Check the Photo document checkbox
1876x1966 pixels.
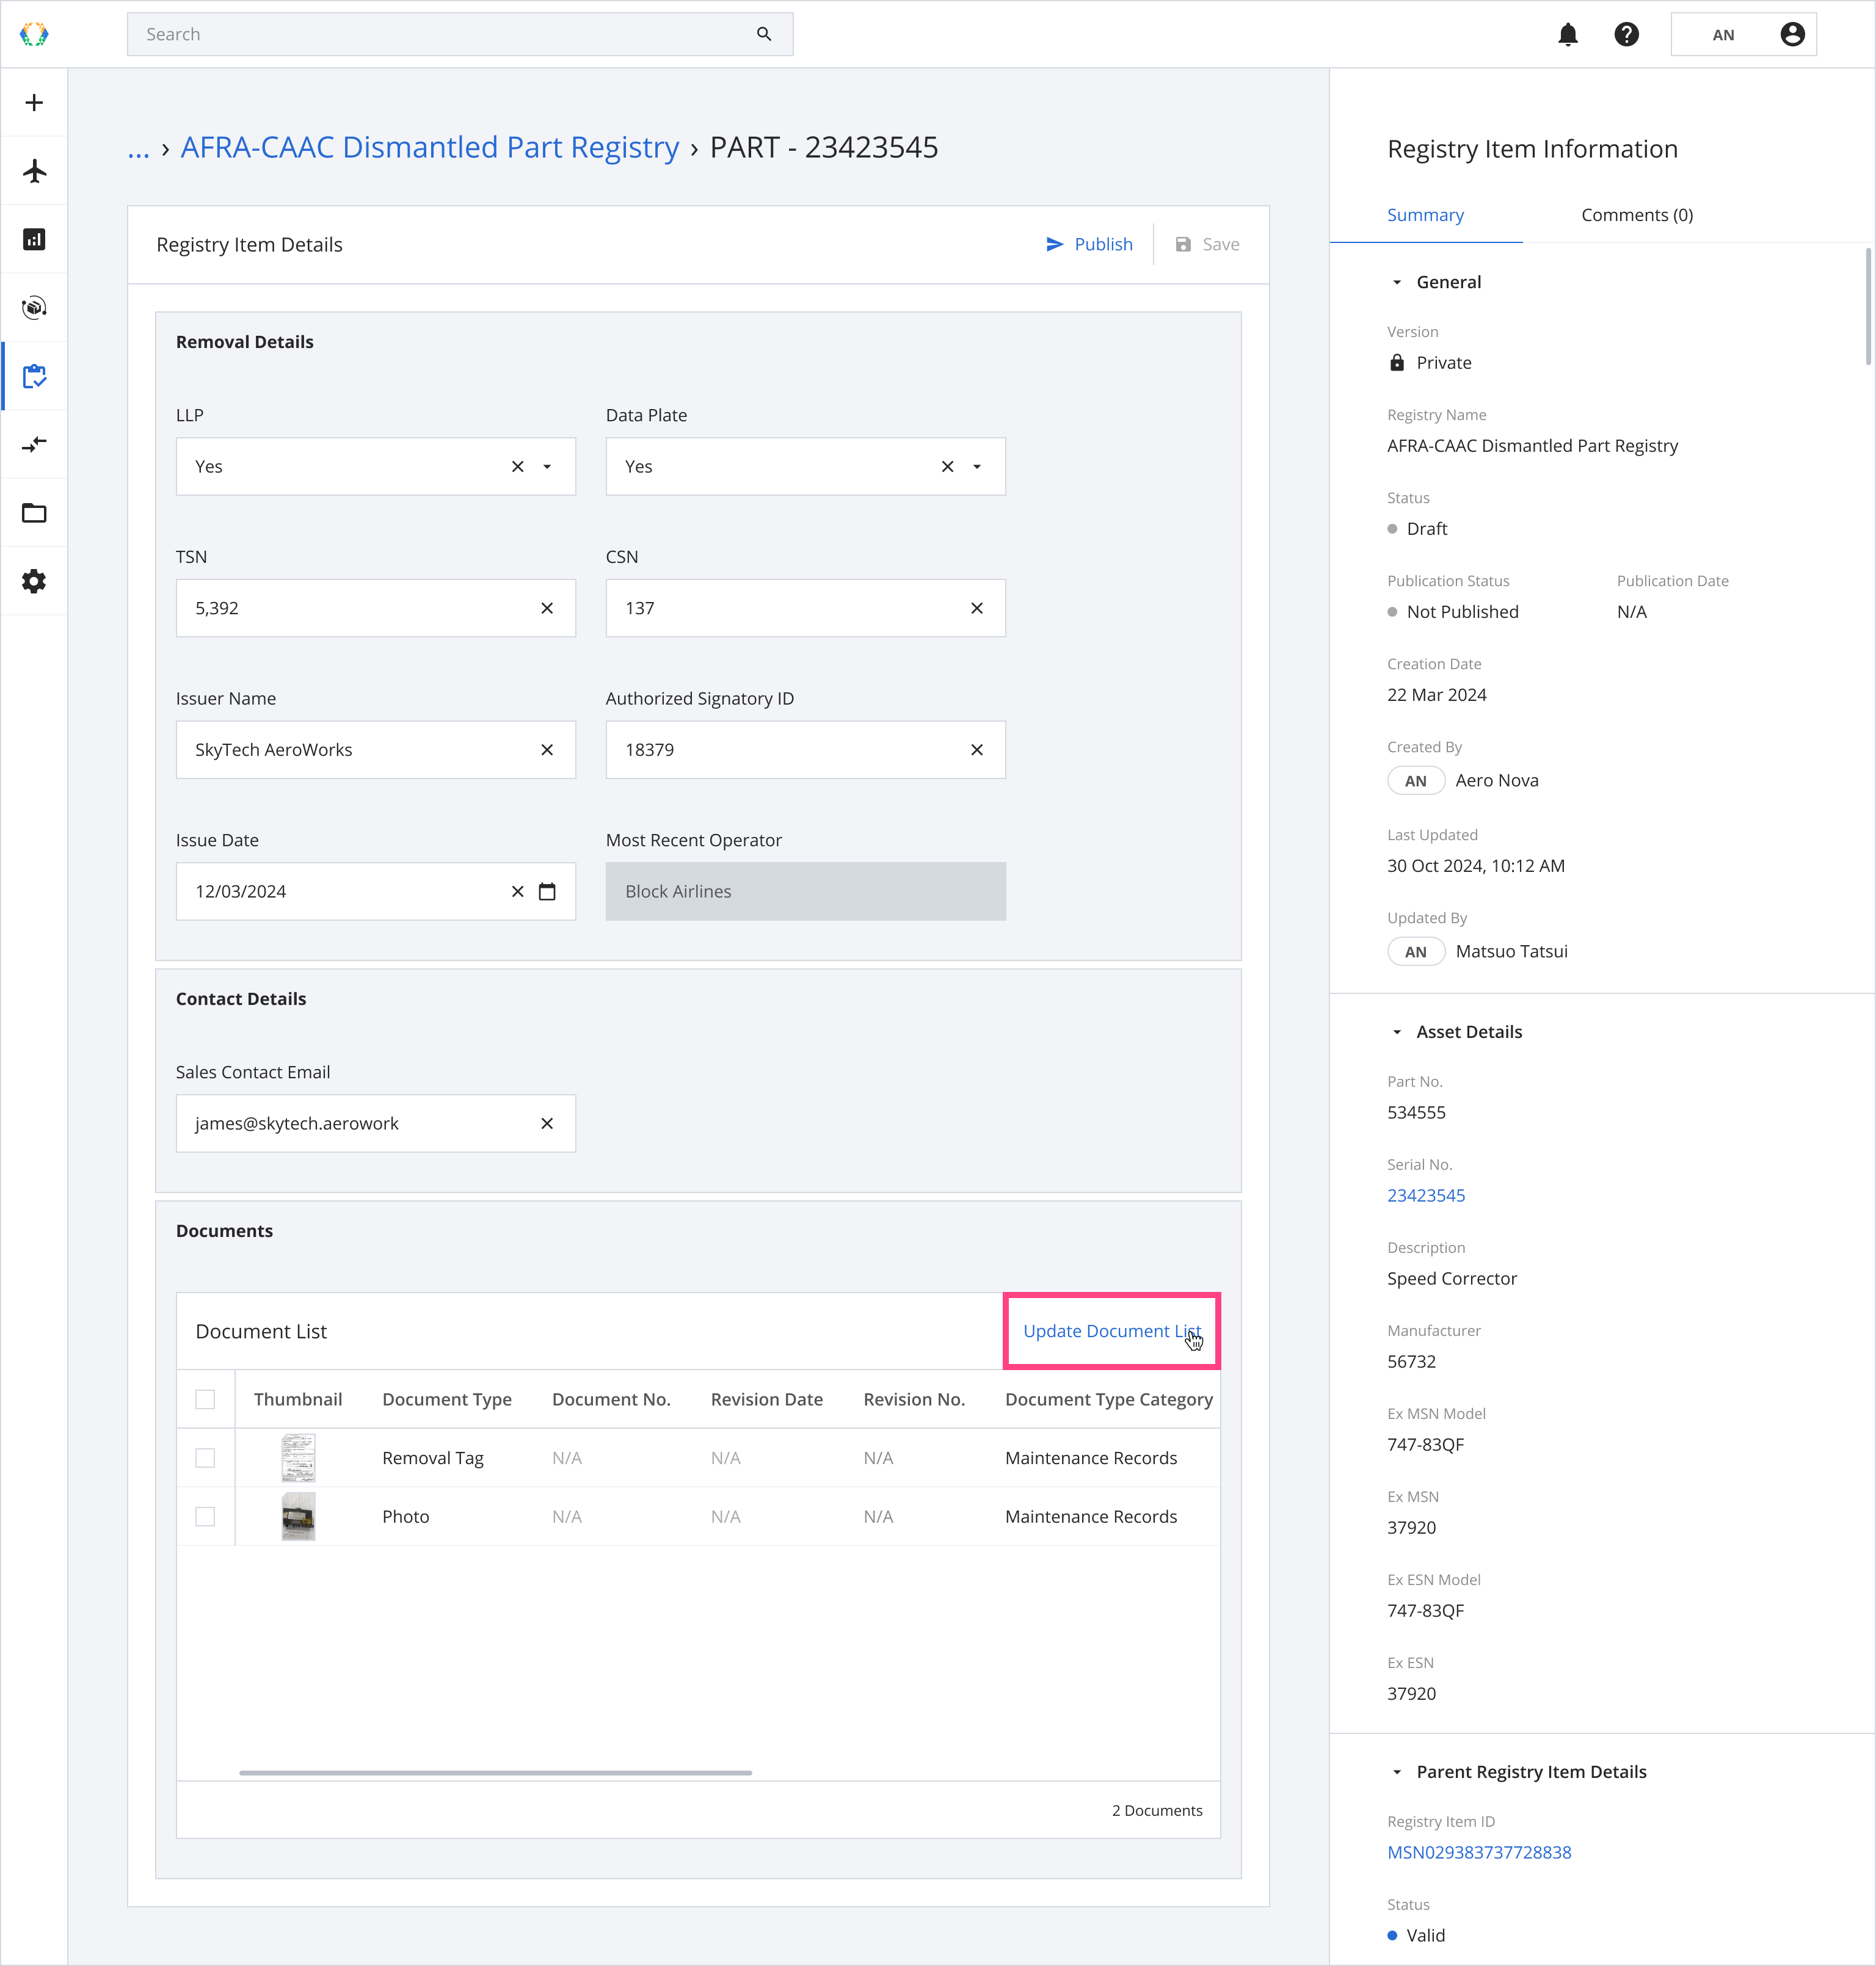pyautogui.click(x=205, y=1517)
